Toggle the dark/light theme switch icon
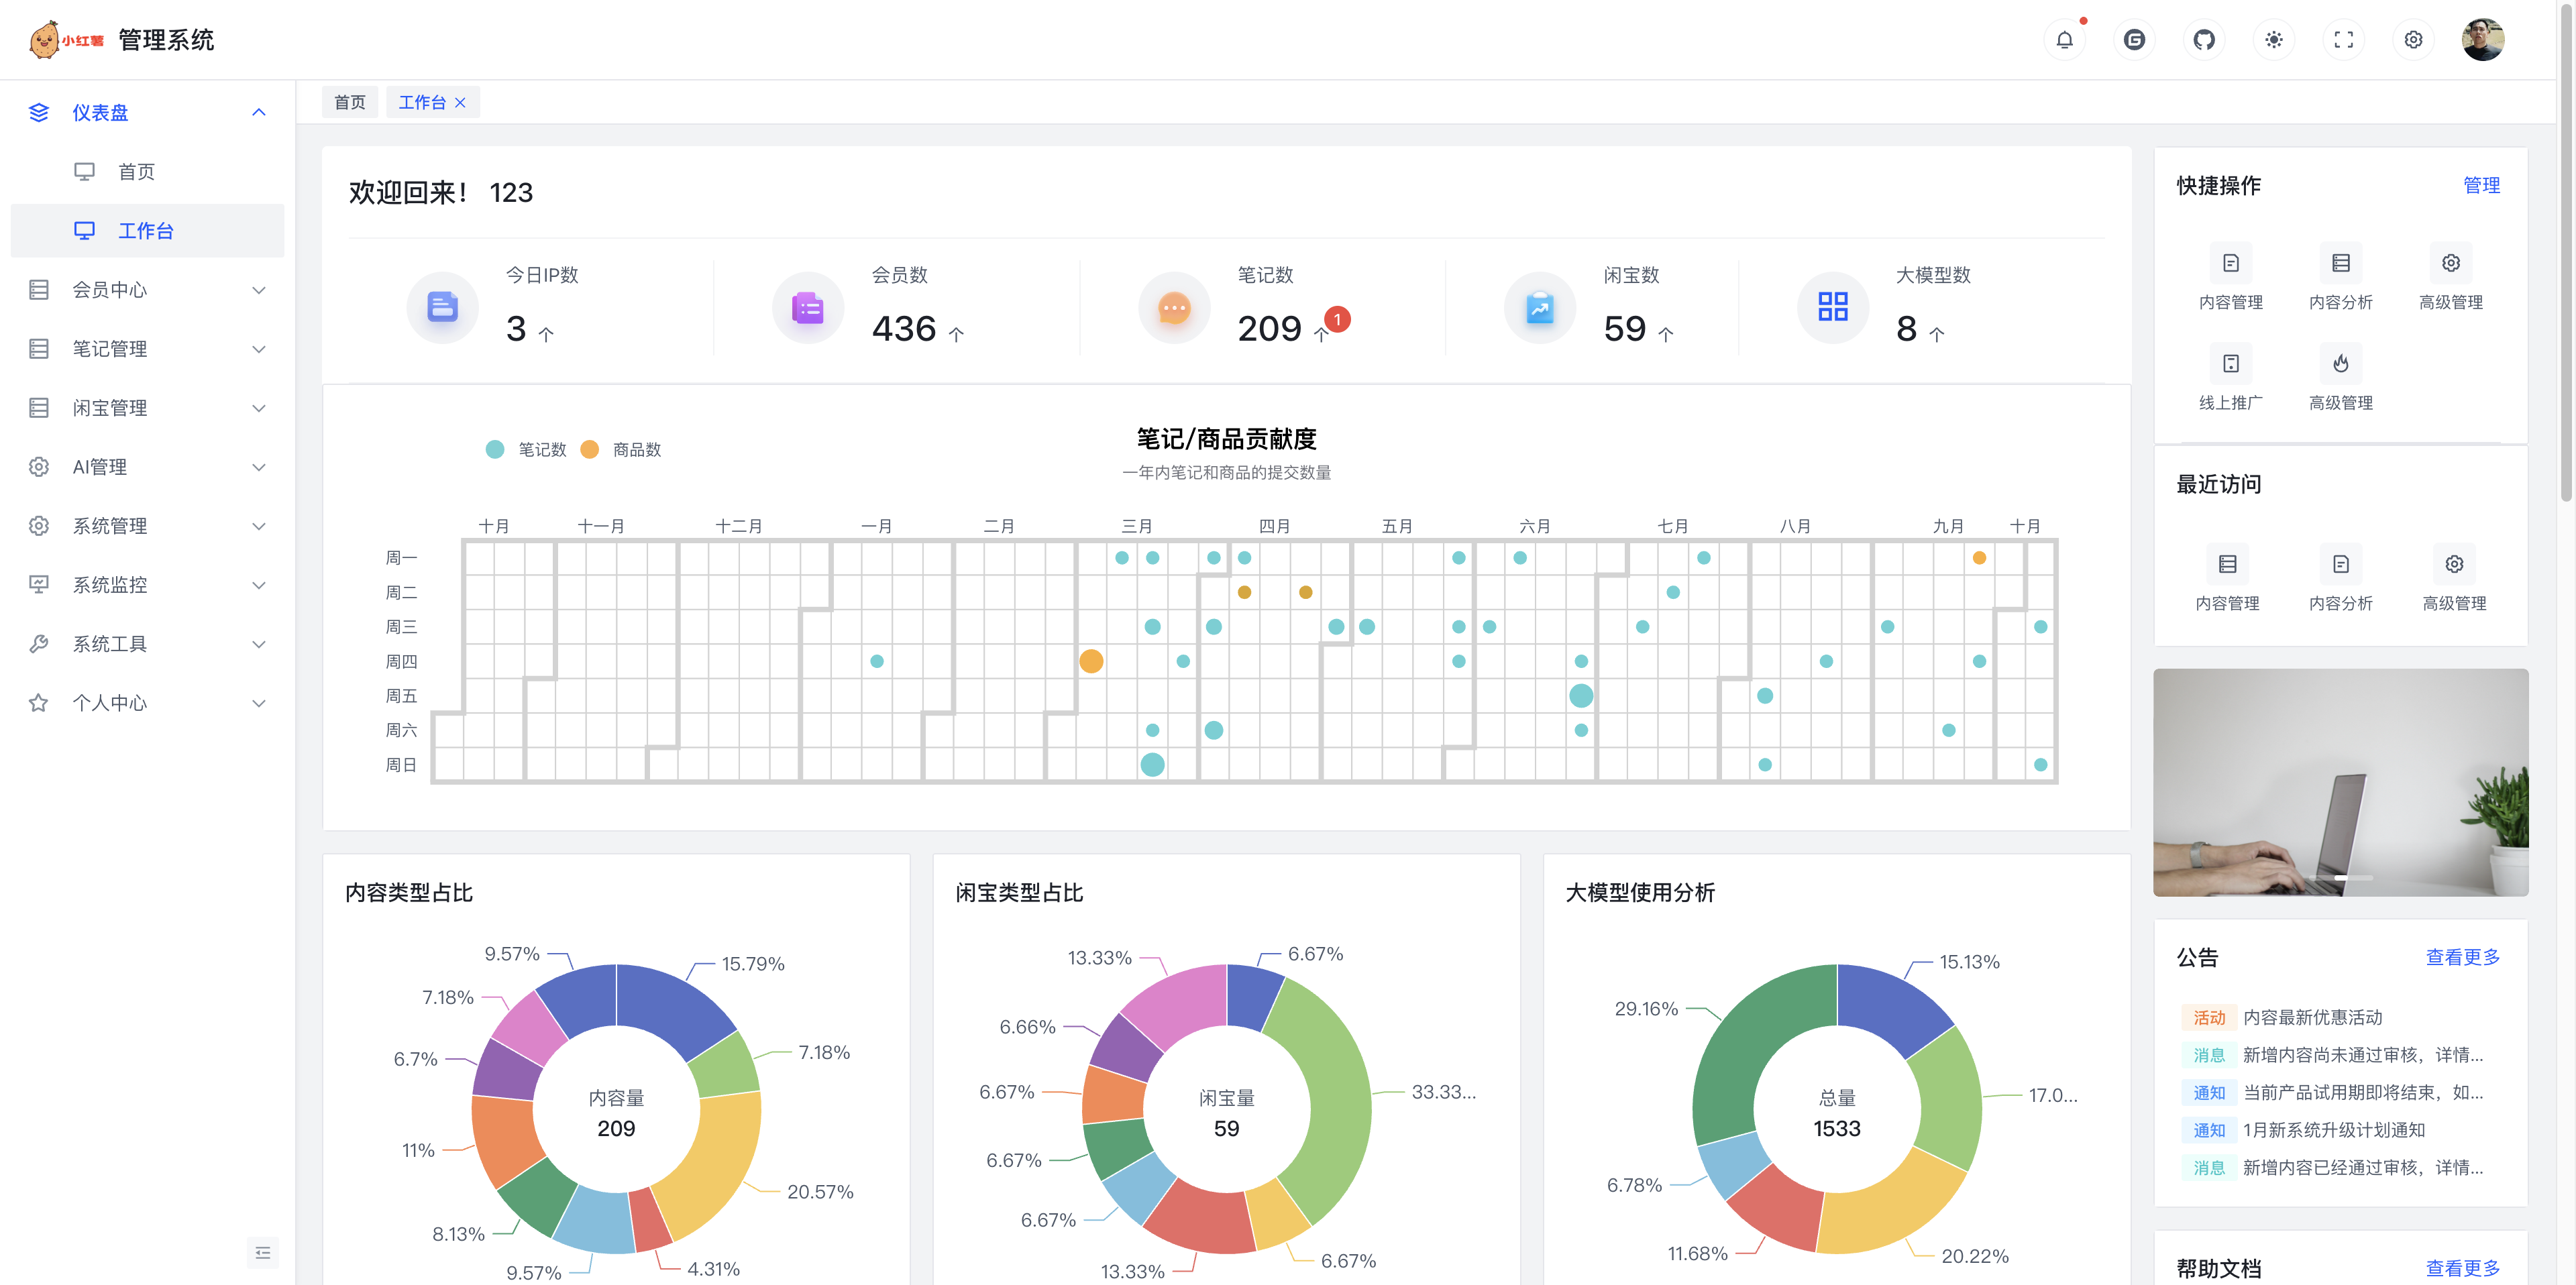 click(2273, 40)
